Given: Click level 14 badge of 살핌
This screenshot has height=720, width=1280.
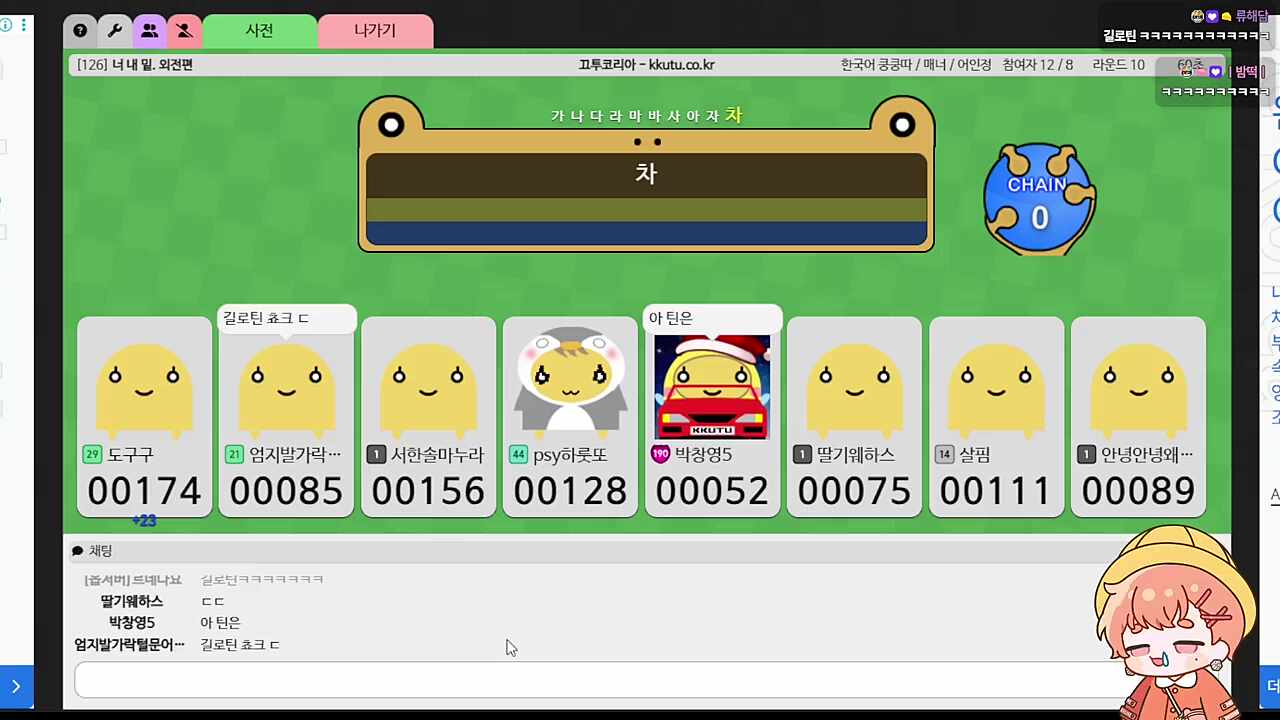Looking at the screenshot, I should point(944,455).
